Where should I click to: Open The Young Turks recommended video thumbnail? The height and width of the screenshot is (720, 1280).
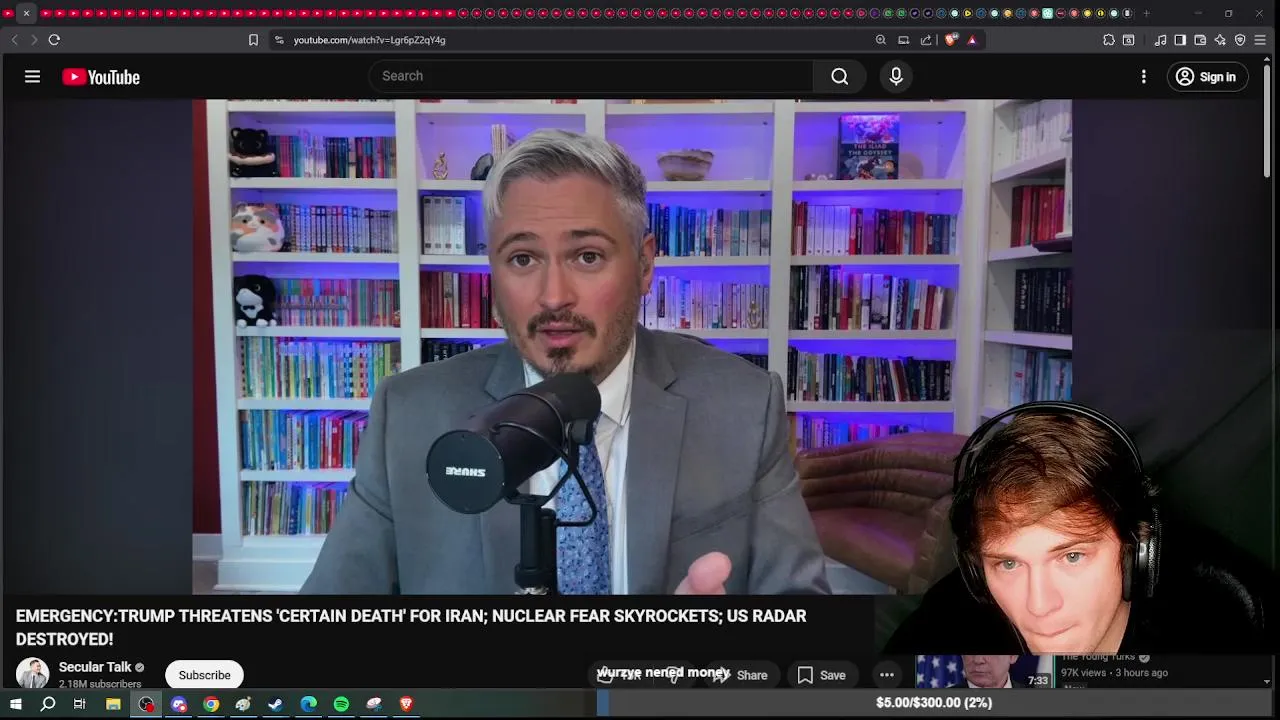tap(985, 671)
